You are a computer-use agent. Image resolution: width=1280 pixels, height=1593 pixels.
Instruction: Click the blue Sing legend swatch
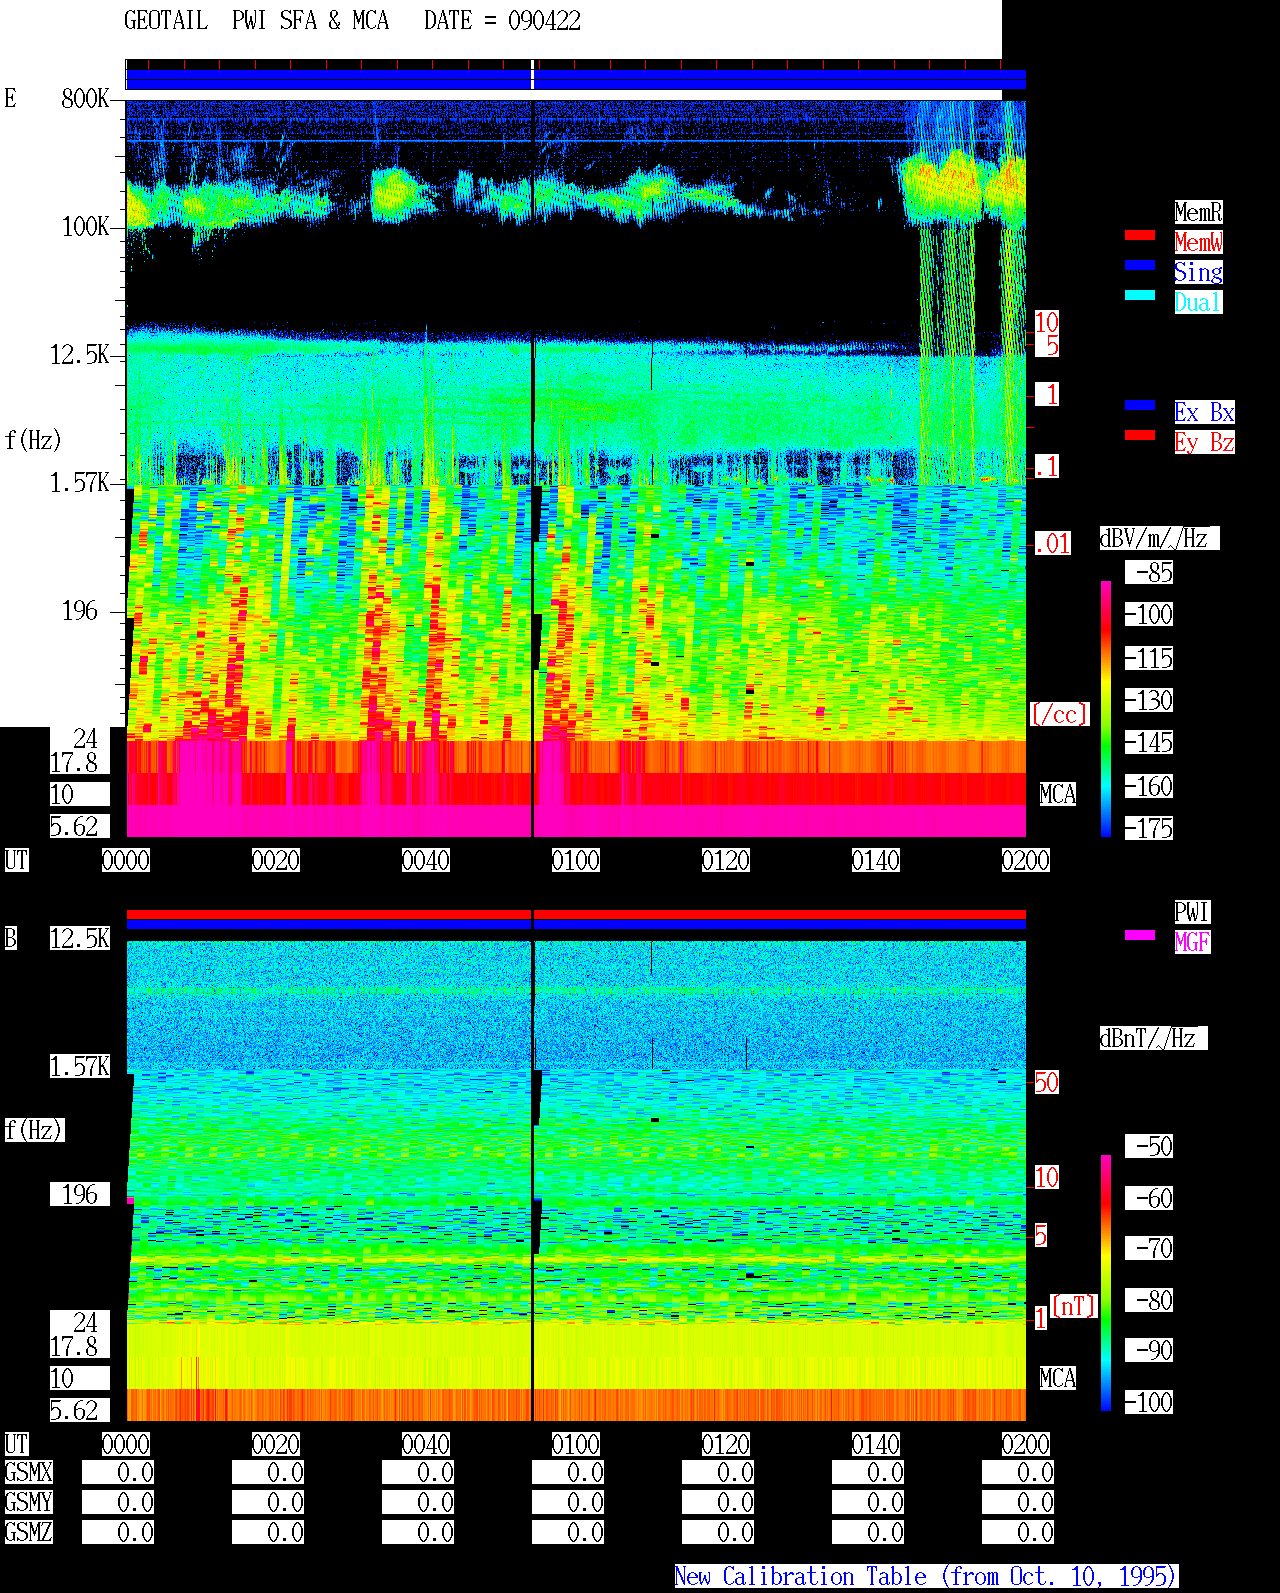click(1140, 265)
